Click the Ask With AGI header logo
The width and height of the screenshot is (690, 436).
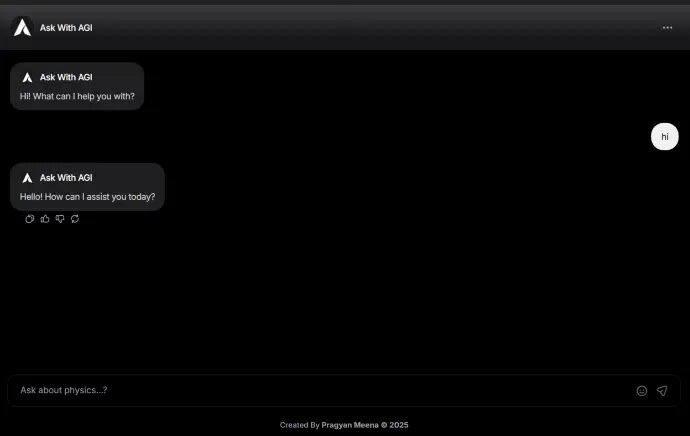(22, 27)
